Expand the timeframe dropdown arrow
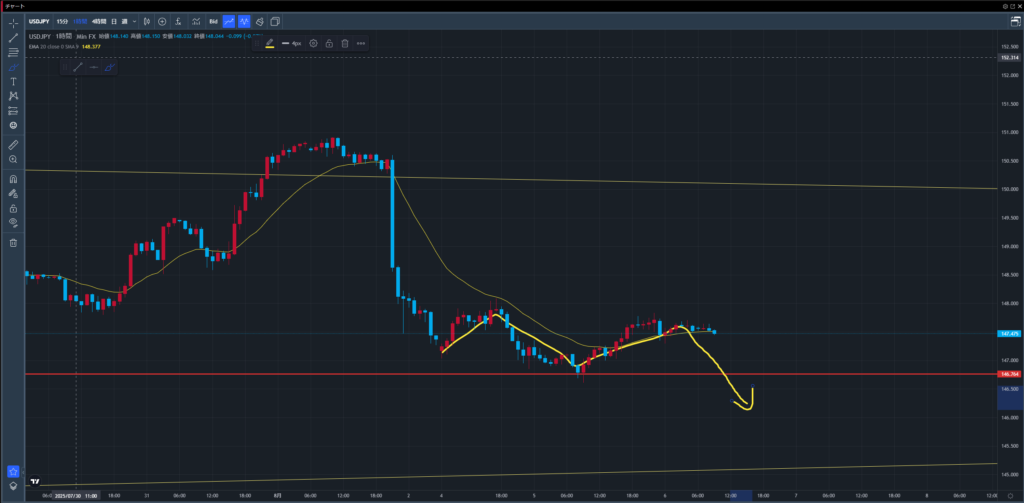Image resolution: width=1024 pixels, height=503 pixels. coord(134,22)
